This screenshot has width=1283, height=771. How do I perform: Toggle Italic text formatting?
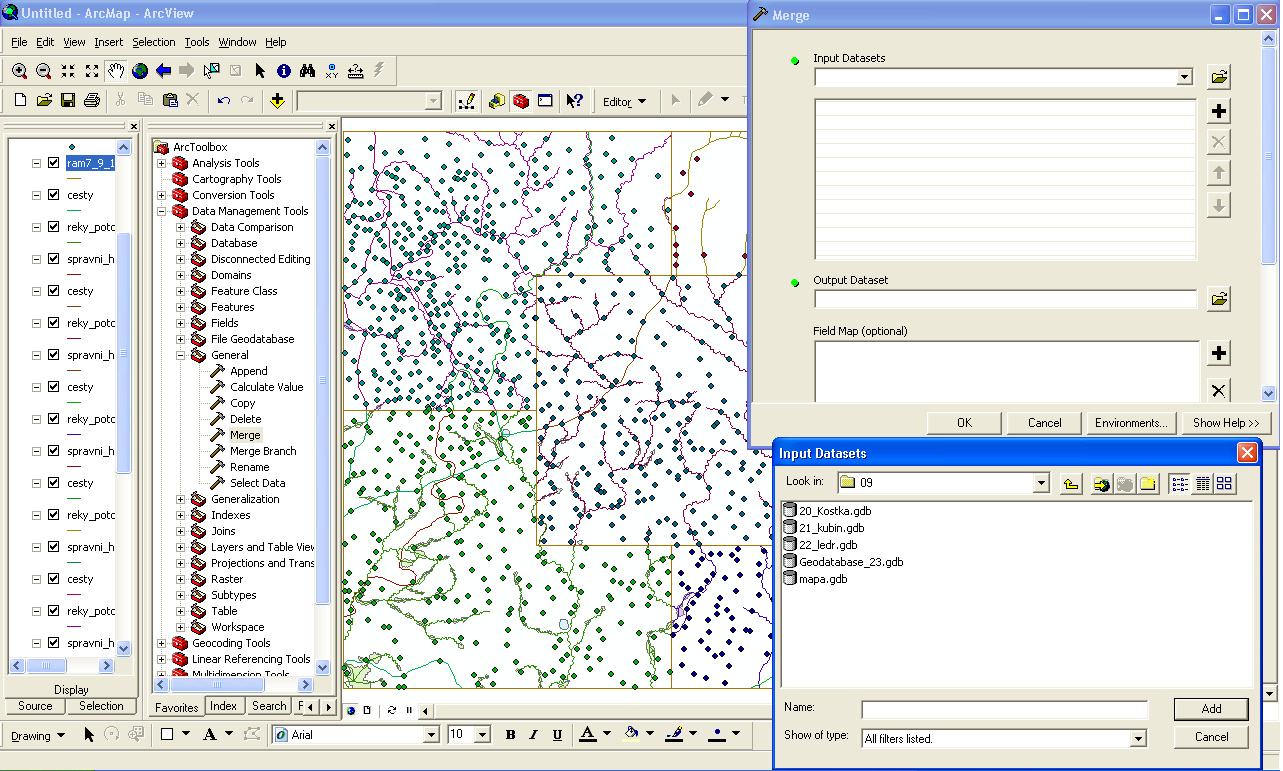pyautogui.click(x=533, y=735)
